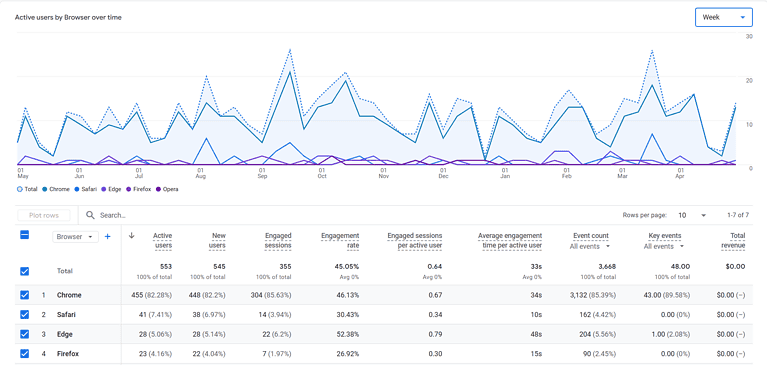This screenshot has height=365, width=767.
Task: Click the 01 Sep axis label
Action: click(x=262, y=173)
